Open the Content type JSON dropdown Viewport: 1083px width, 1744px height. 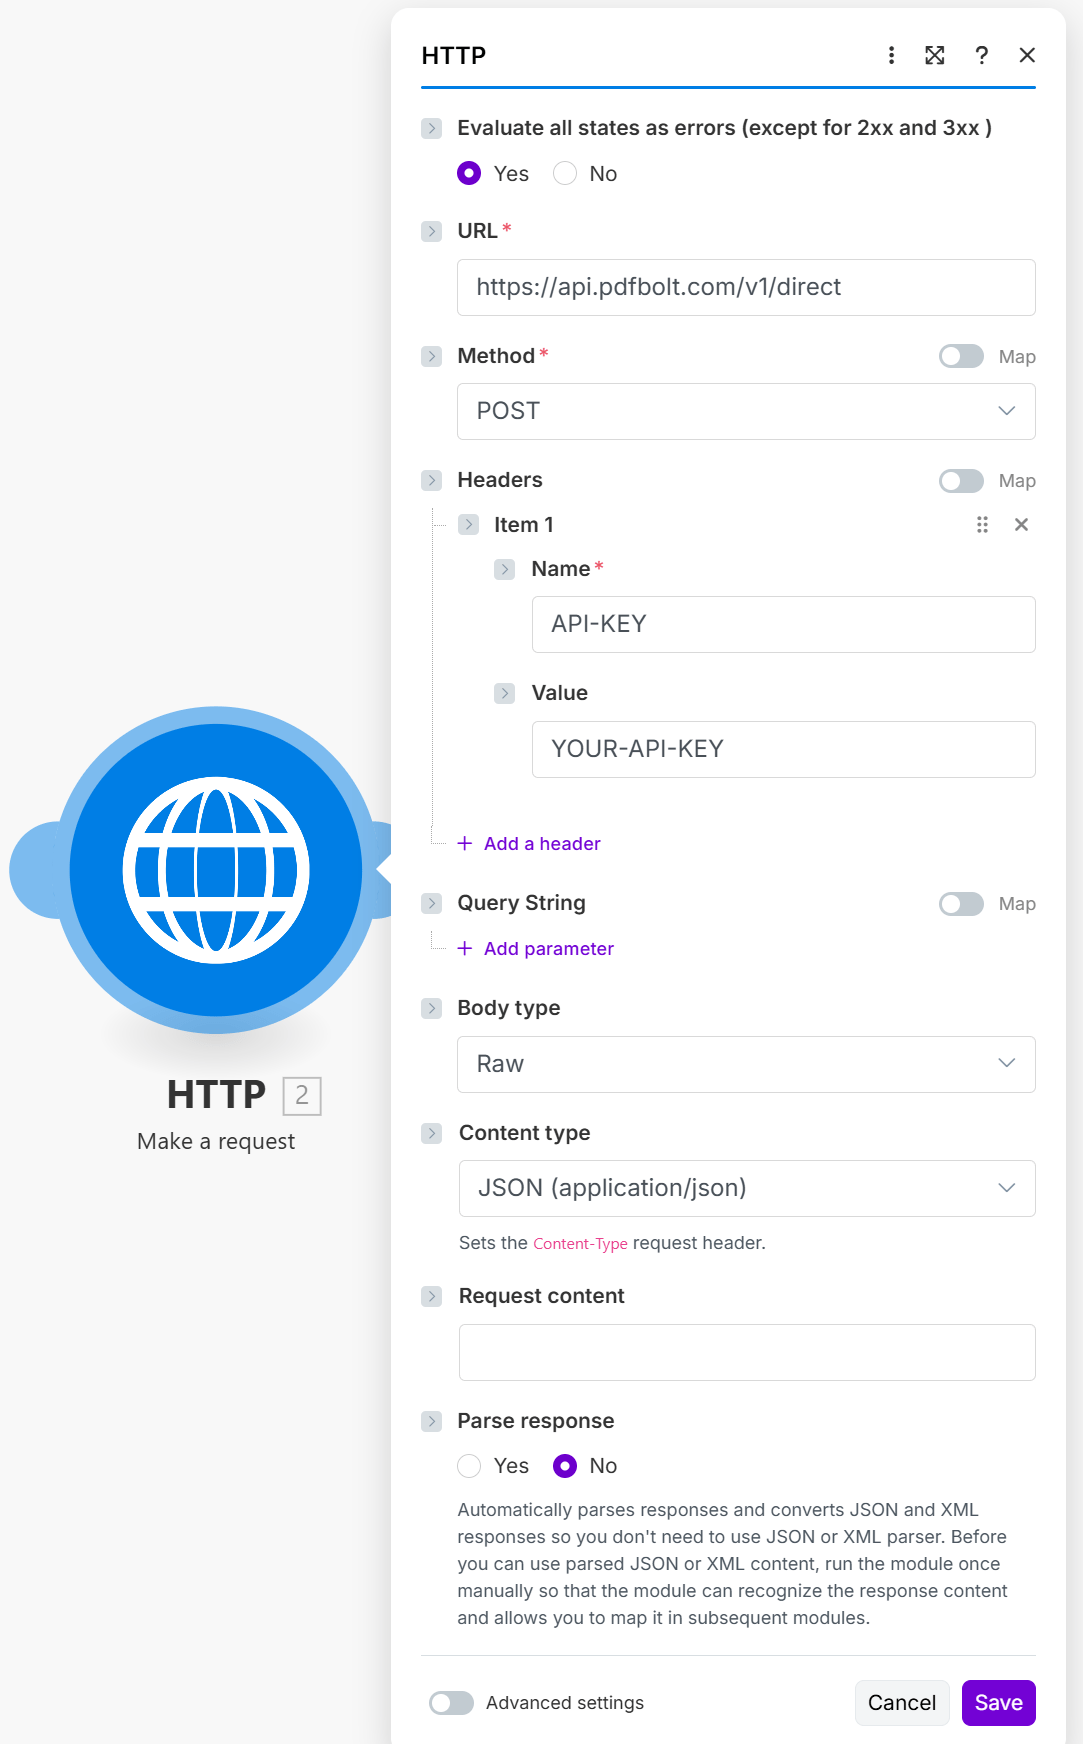pos(747,1188)
